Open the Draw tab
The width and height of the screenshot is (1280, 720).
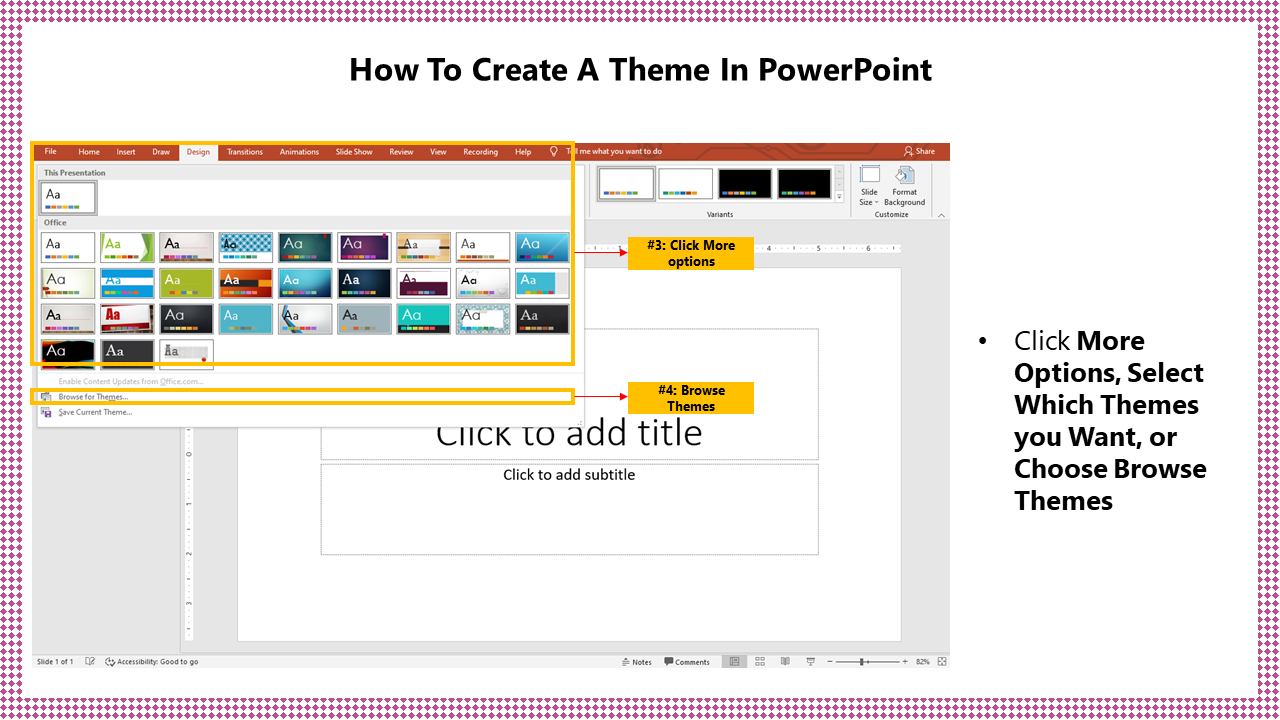click(161, 152)
